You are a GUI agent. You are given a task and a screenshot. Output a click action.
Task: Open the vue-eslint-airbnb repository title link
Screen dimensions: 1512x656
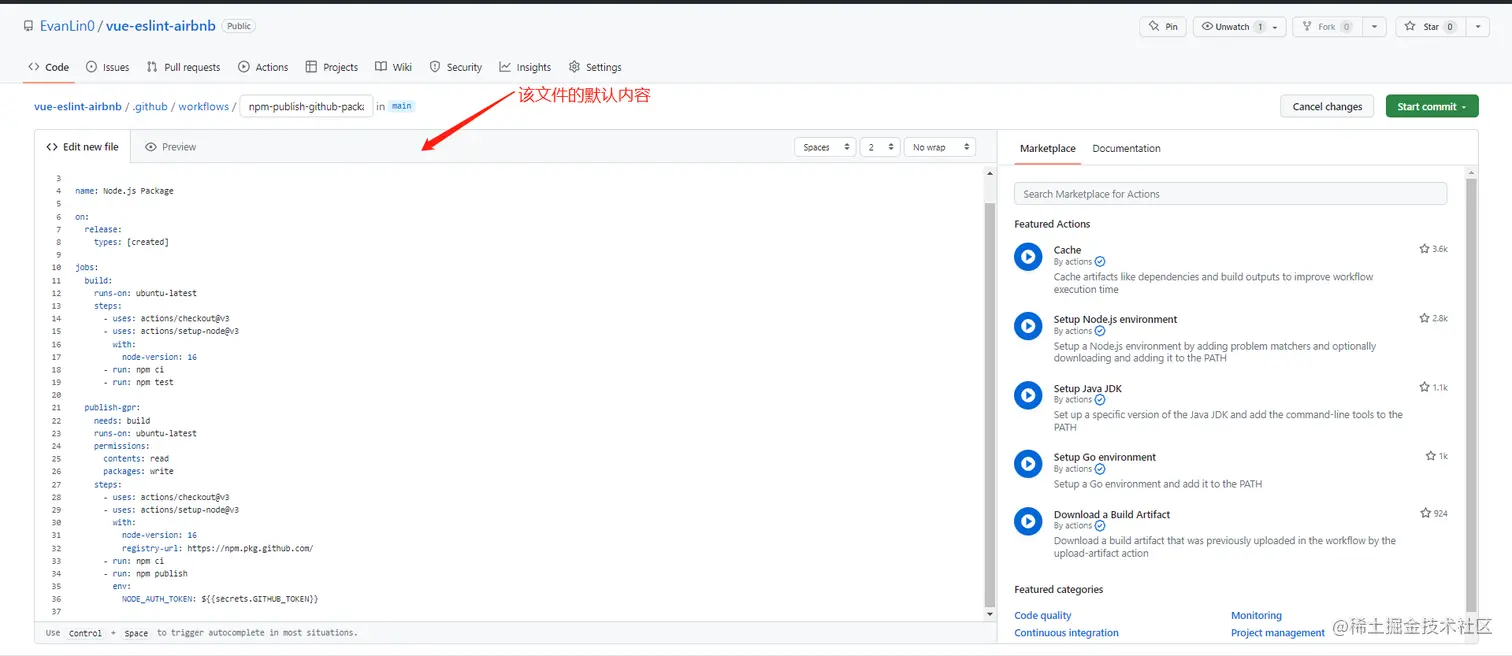(161, 26)
